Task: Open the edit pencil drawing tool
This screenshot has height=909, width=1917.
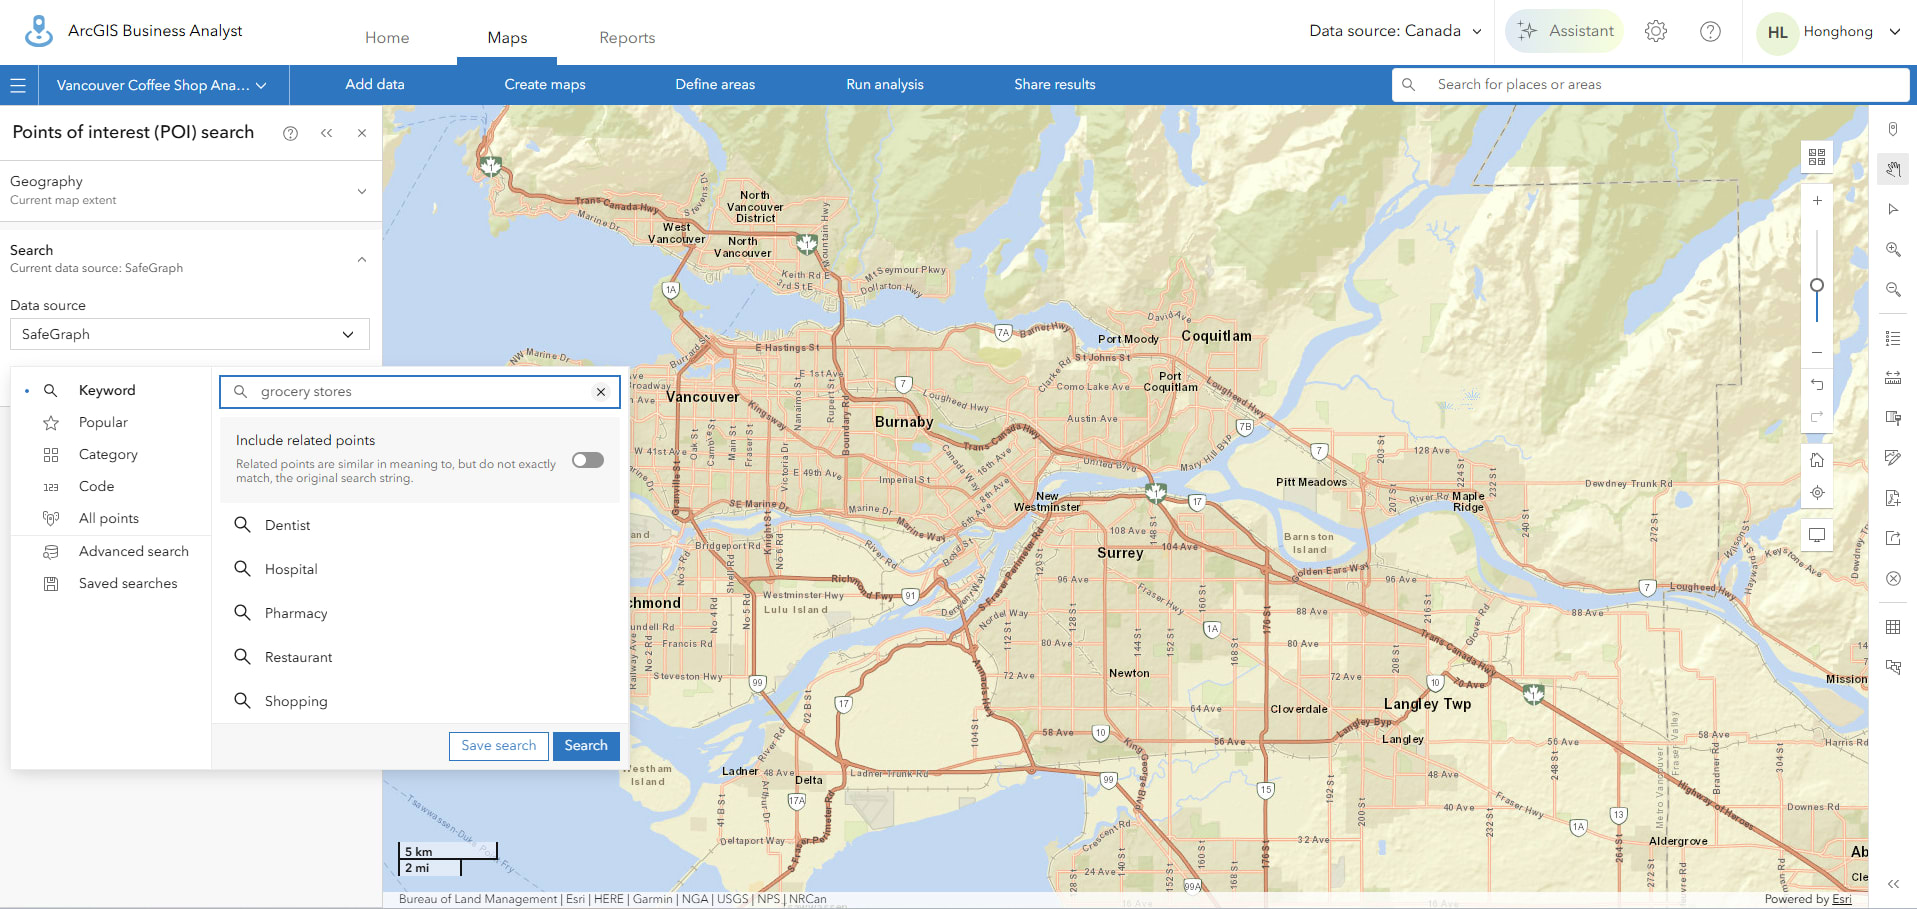Action: click(1893, 458)
